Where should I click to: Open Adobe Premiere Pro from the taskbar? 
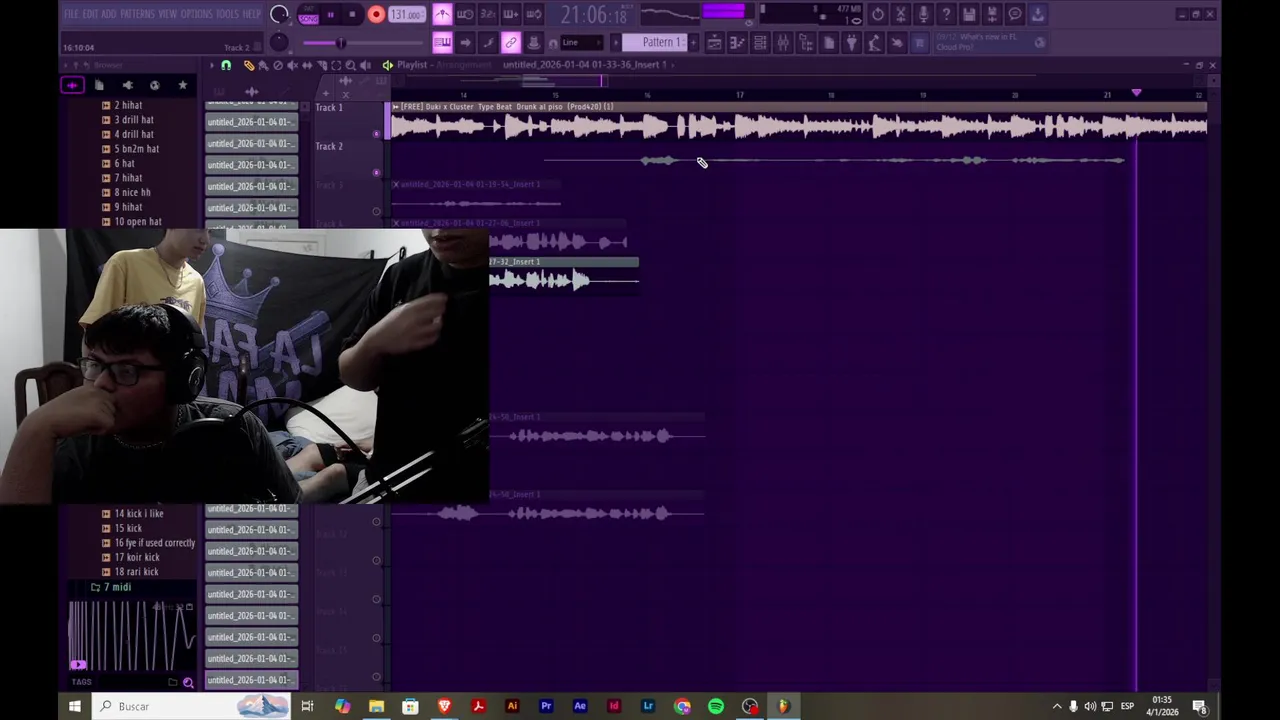(x=546, y=706)
